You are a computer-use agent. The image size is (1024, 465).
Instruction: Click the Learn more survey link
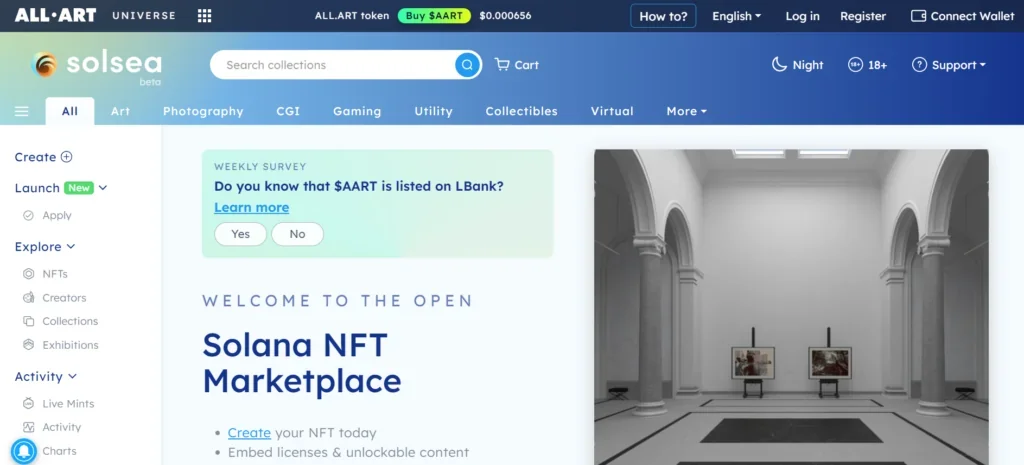click(251, 208)
